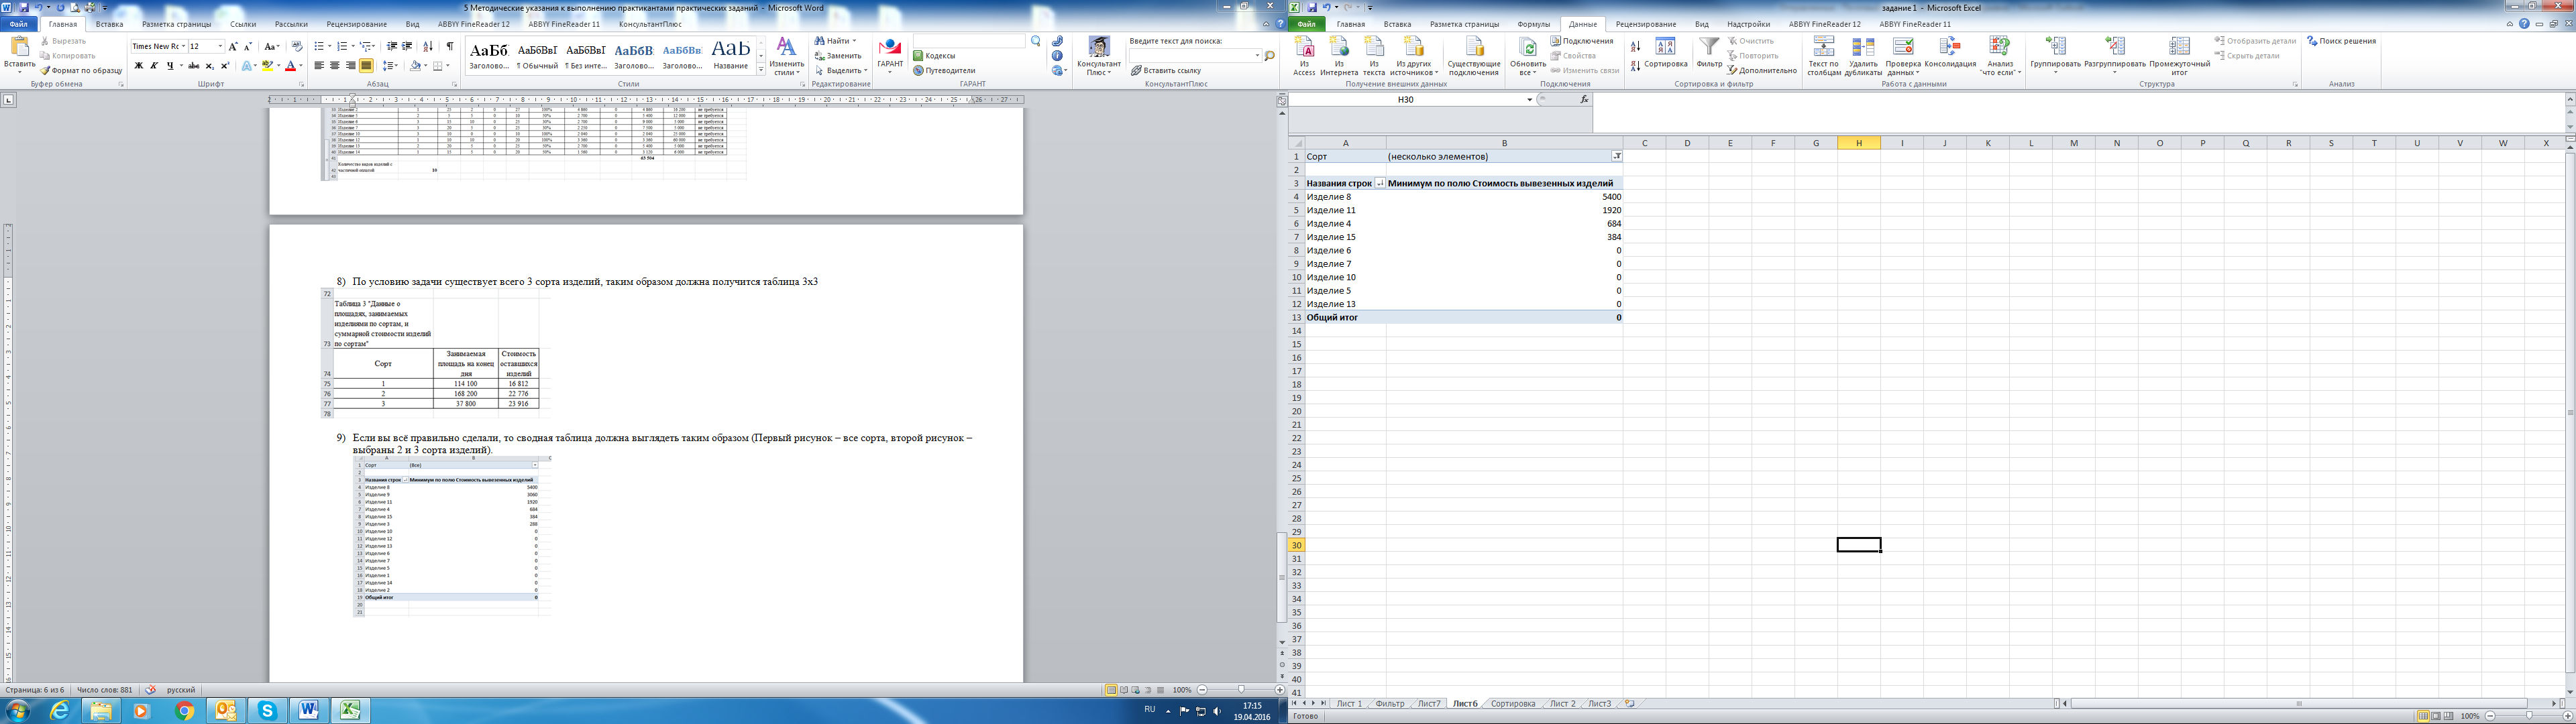Sort text A-Z in Word ribbon
The height and width of the screenshot is (724, 2576).
pos(429,47)
